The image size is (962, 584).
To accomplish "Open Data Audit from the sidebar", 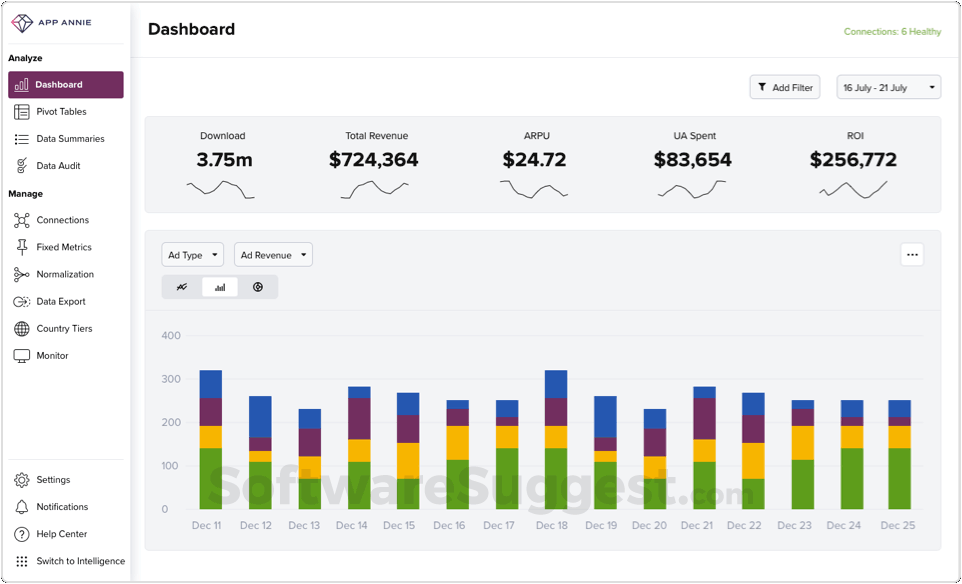I will tap(21, 165).
